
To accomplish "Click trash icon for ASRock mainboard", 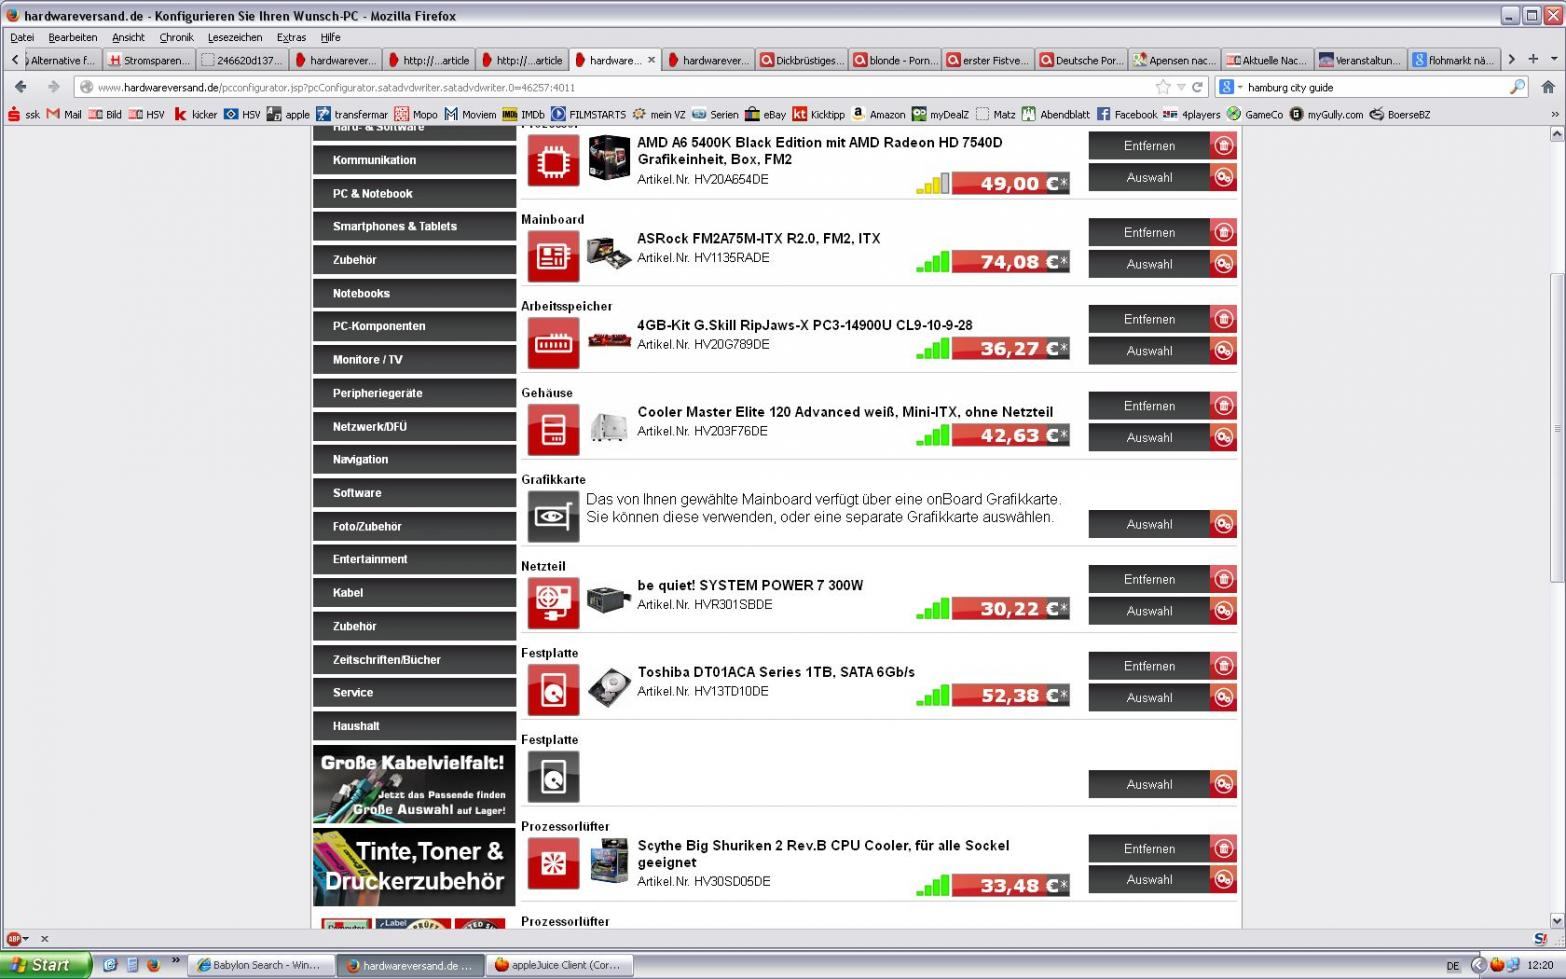I will coord(1223,232).
